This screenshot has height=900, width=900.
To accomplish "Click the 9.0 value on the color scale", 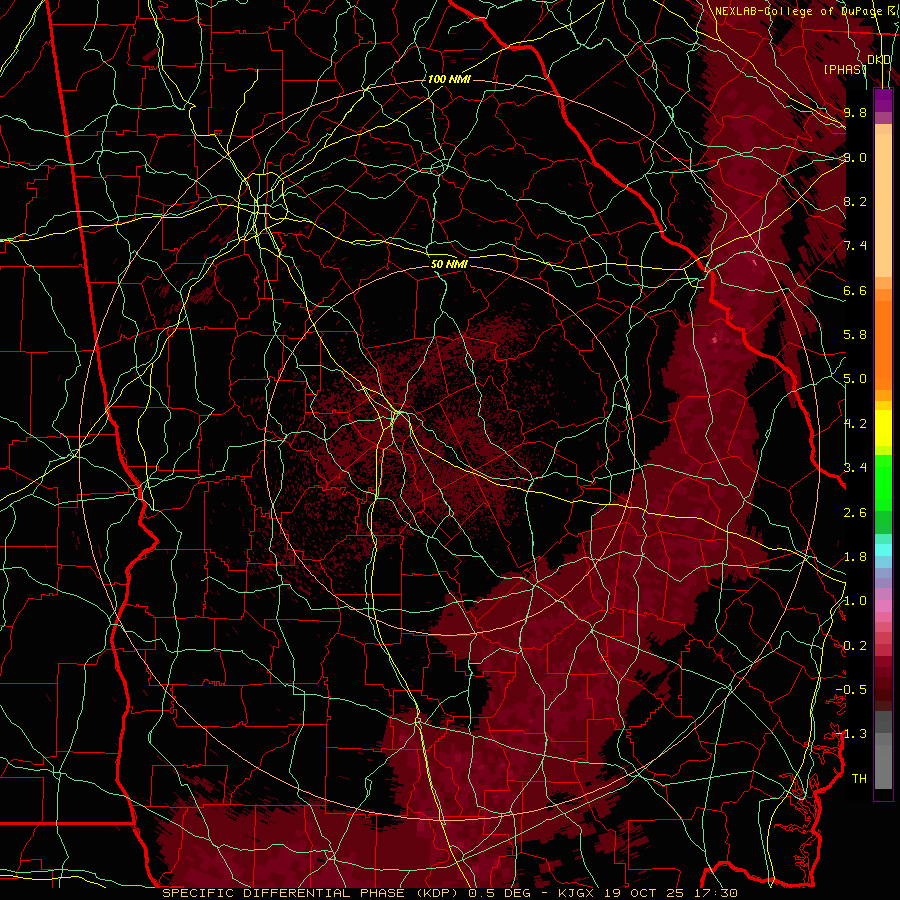I will click(855, 157).
